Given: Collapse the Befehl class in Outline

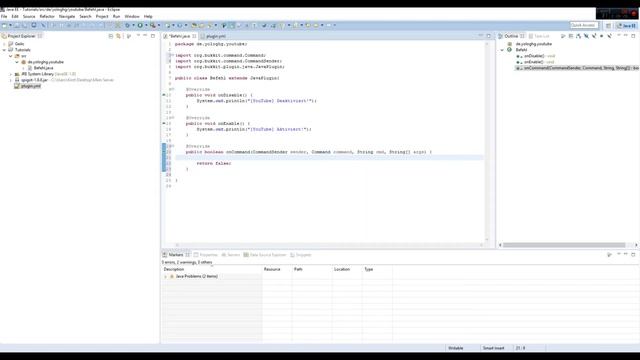Looking at the screenshot, I should tap(502, 50).
